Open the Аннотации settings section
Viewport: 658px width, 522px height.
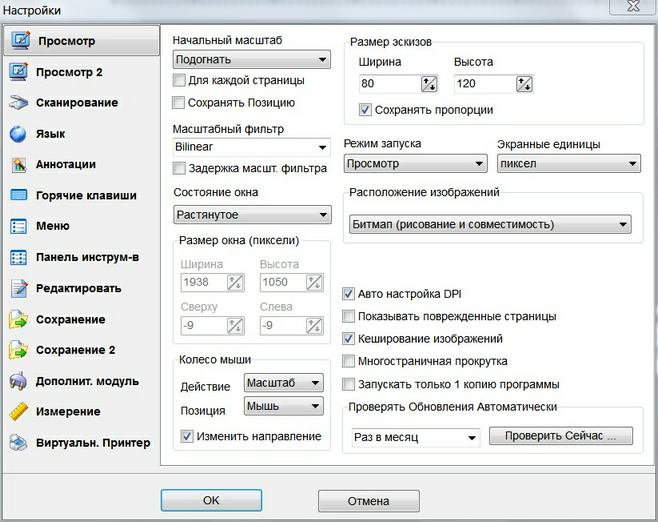tap(66, 164)
